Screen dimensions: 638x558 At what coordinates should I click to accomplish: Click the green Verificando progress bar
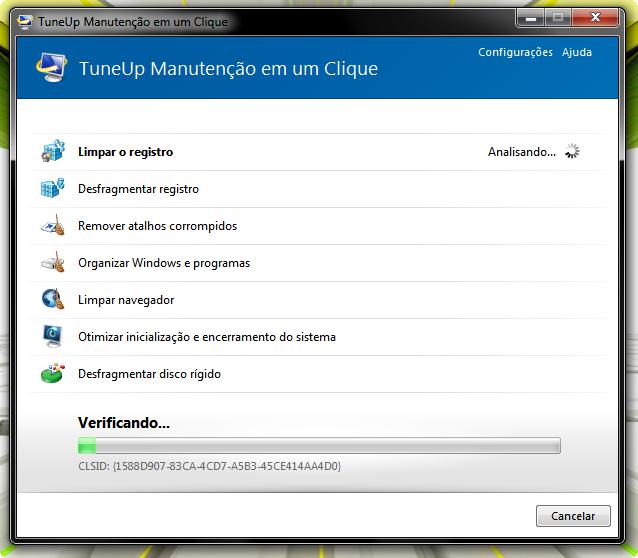click(319, 445)
